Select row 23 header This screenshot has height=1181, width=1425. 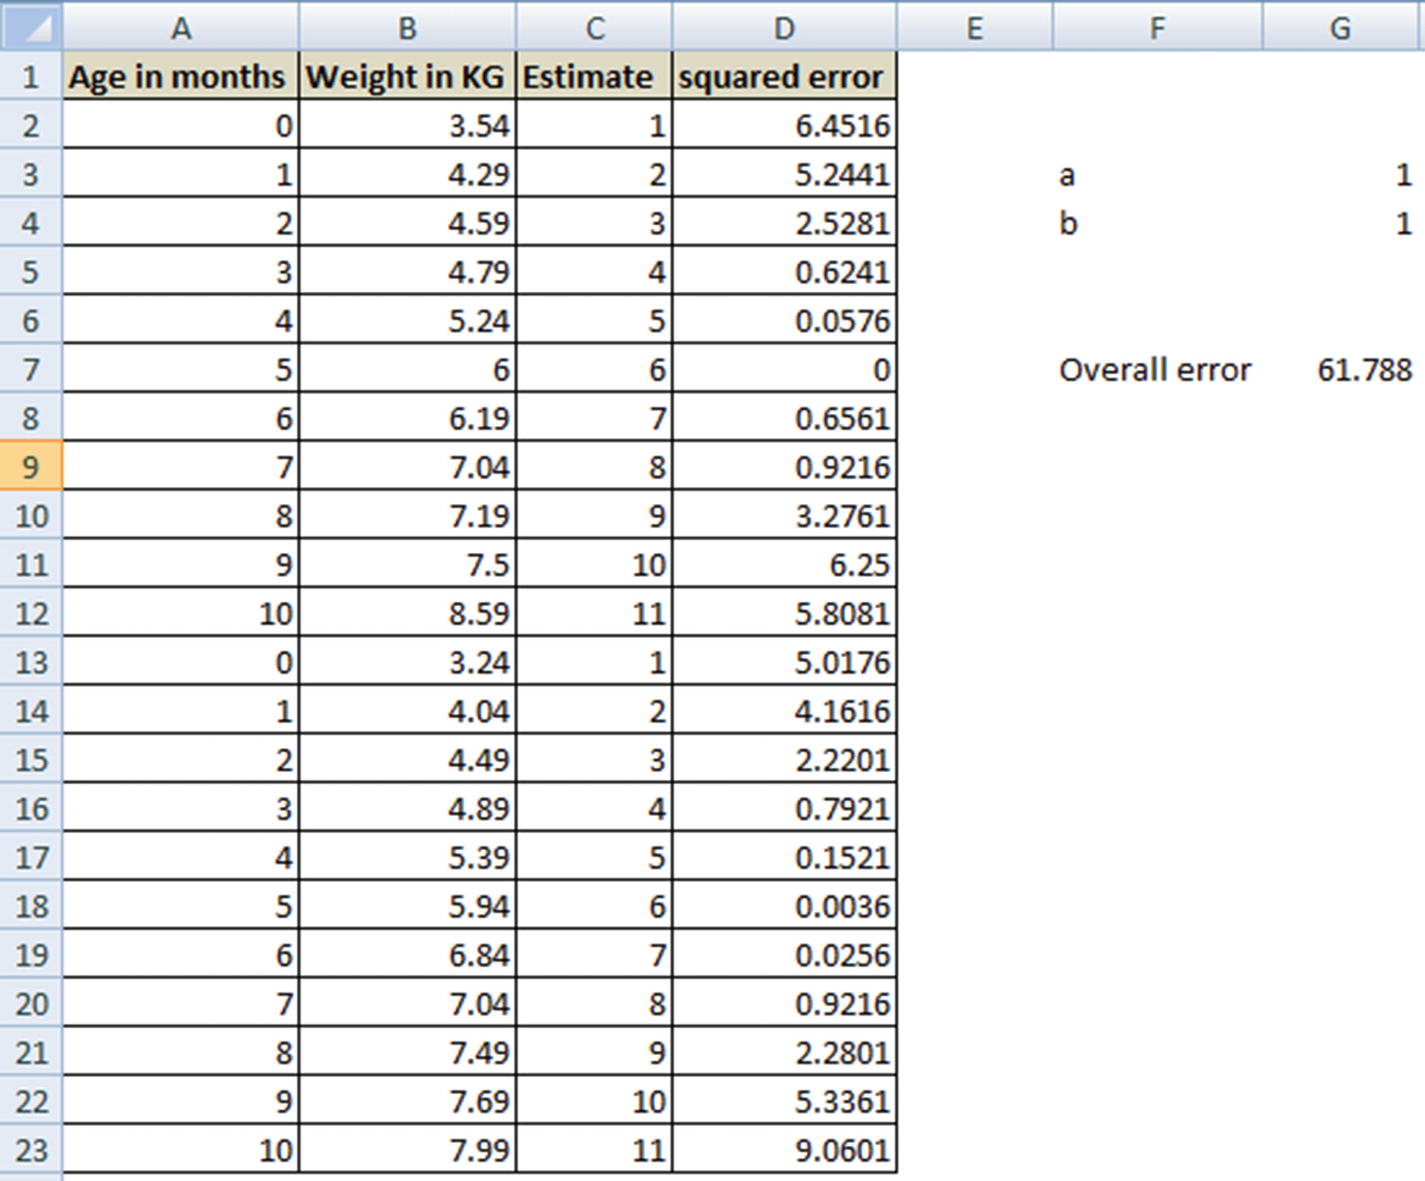[x=30, y=1150]
